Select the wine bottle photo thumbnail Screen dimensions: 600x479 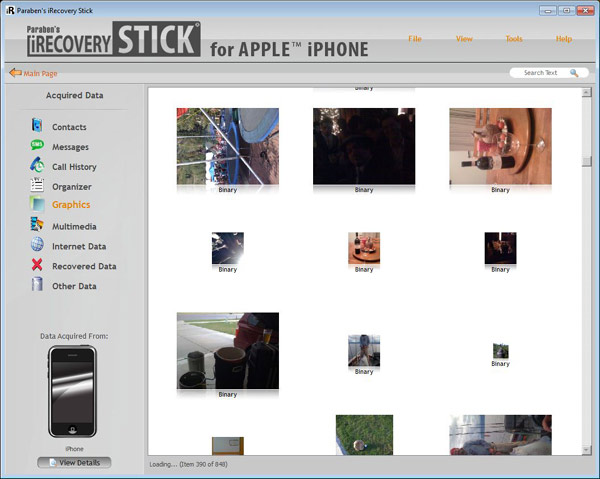(500, 146)
